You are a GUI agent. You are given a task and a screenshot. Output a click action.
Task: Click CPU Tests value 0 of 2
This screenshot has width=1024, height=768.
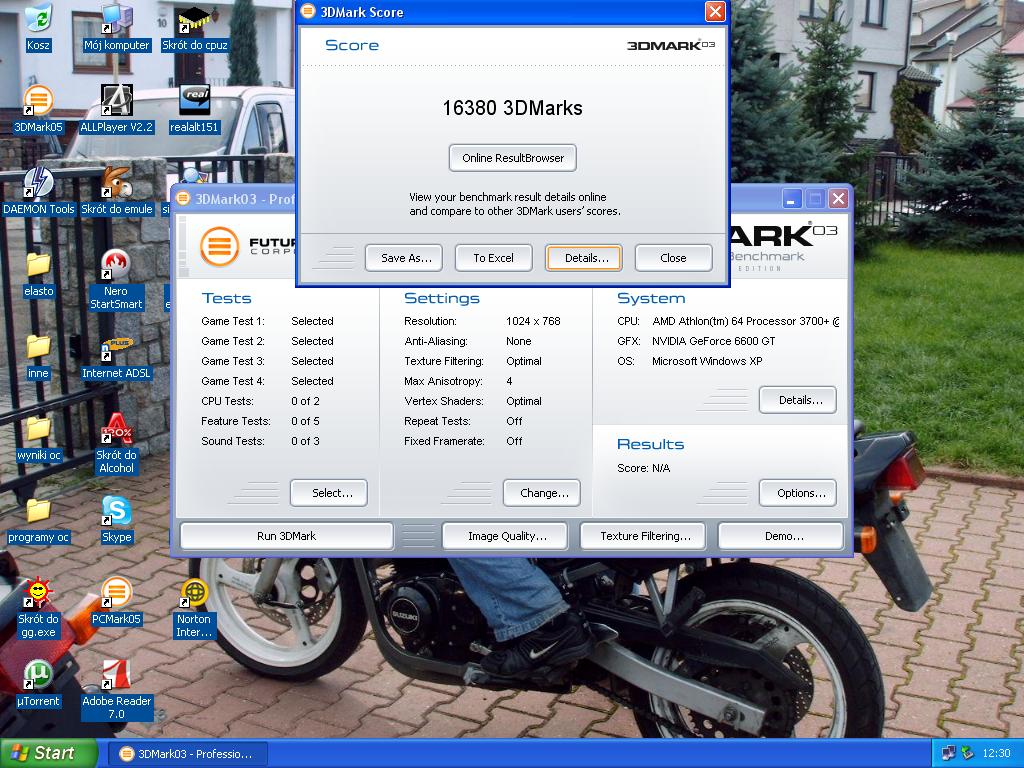coord(305,401)
